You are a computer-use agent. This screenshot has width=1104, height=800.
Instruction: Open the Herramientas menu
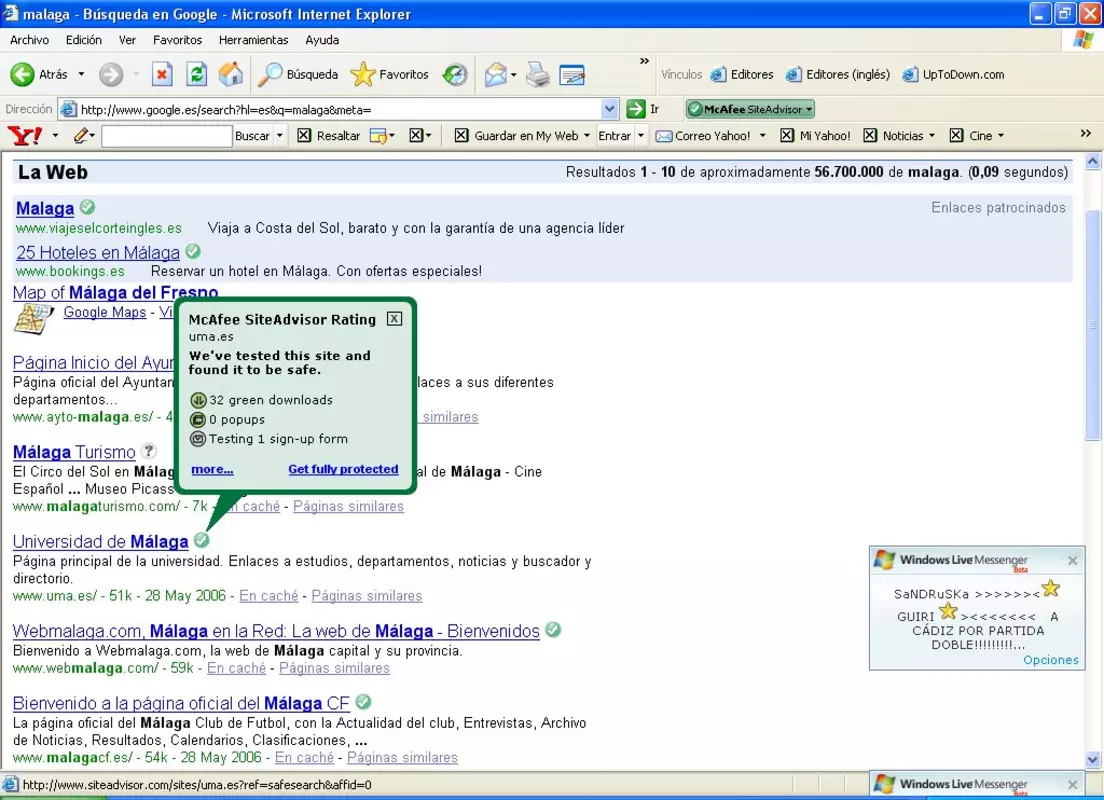click(253, 40)
